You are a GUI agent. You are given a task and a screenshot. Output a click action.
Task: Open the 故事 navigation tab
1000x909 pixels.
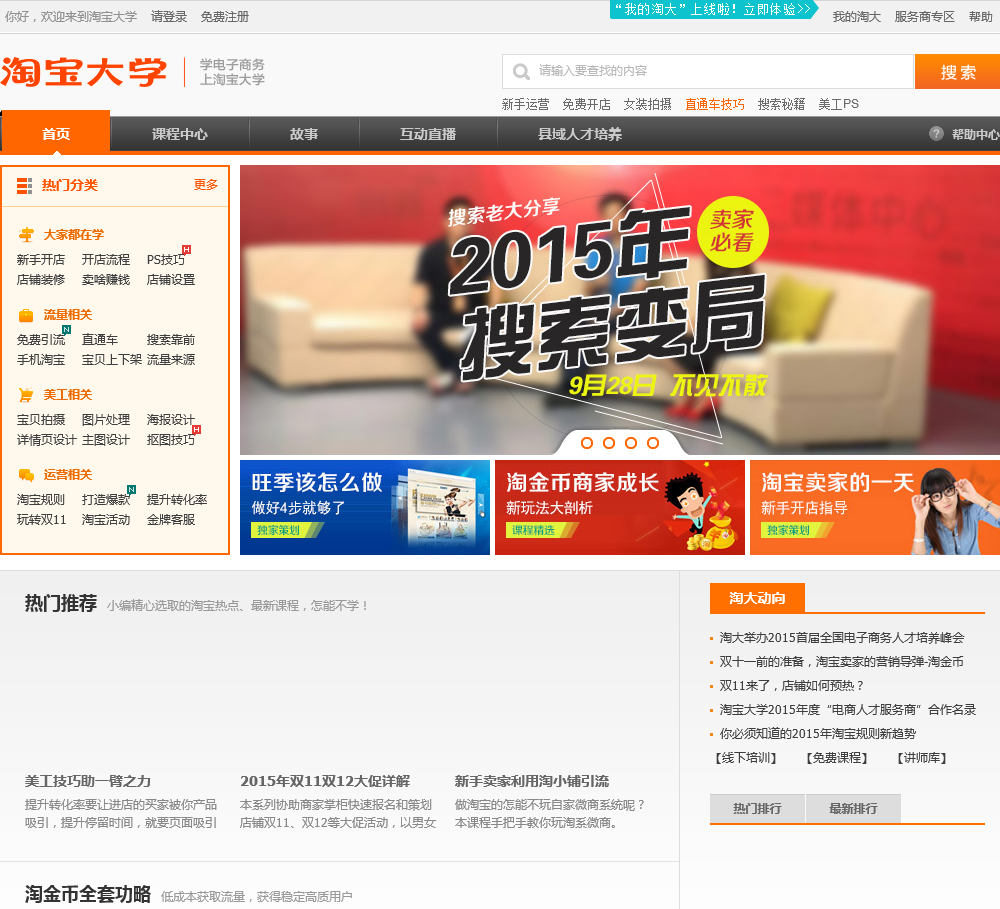(x=304, y=134)
